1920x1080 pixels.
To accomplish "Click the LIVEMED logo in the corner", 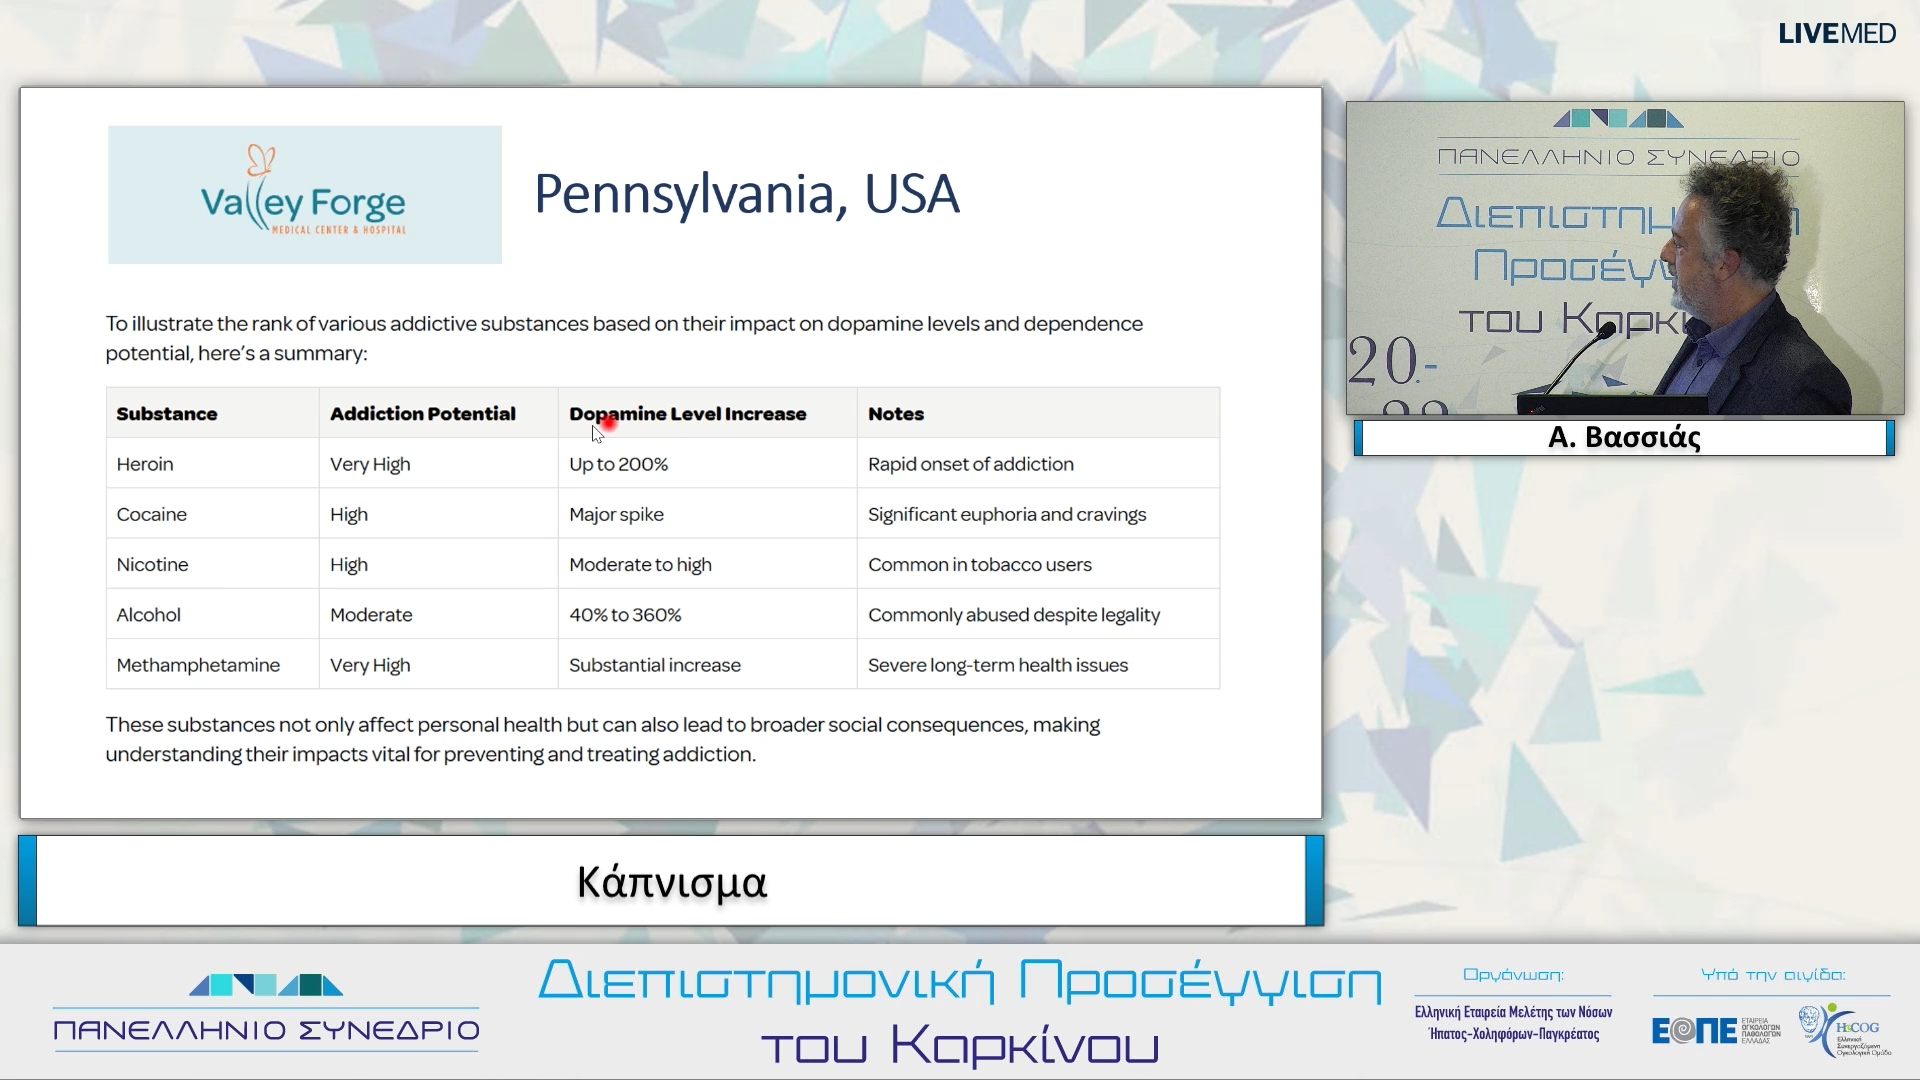I will coord(1836,34).
